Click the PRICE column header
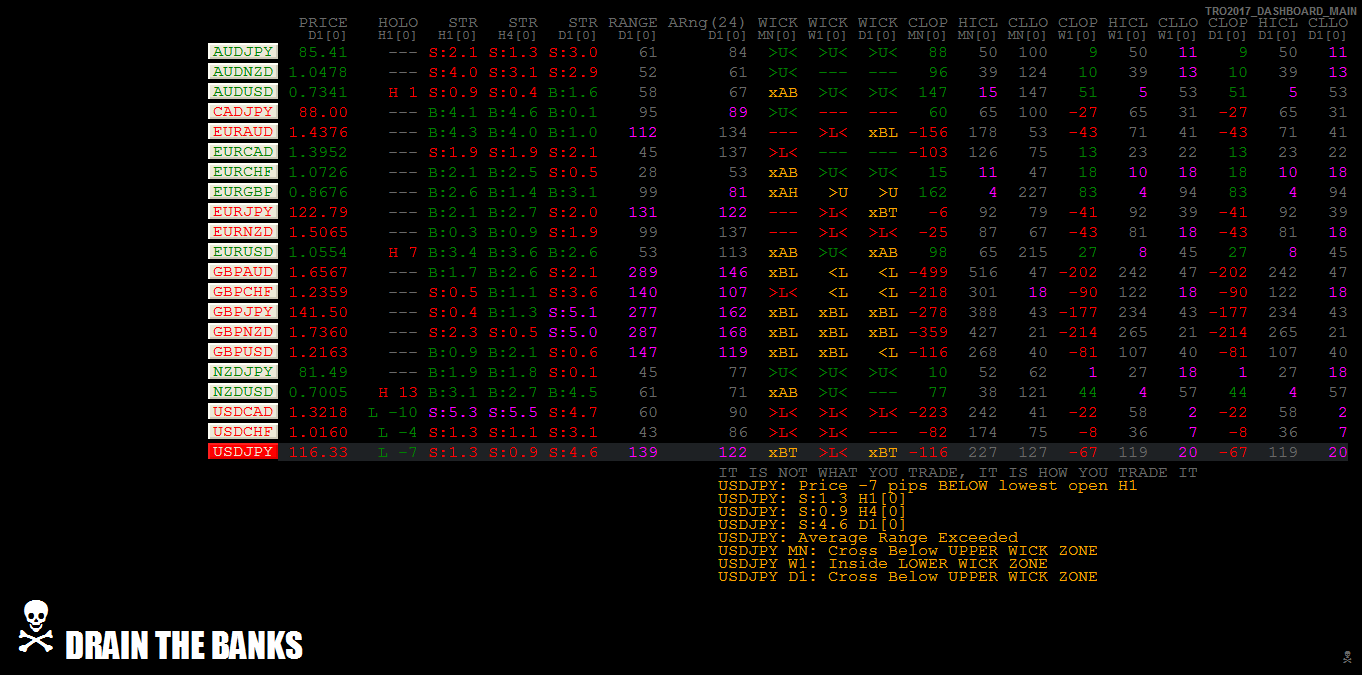Screen dimensions: 1362x675 323,22
